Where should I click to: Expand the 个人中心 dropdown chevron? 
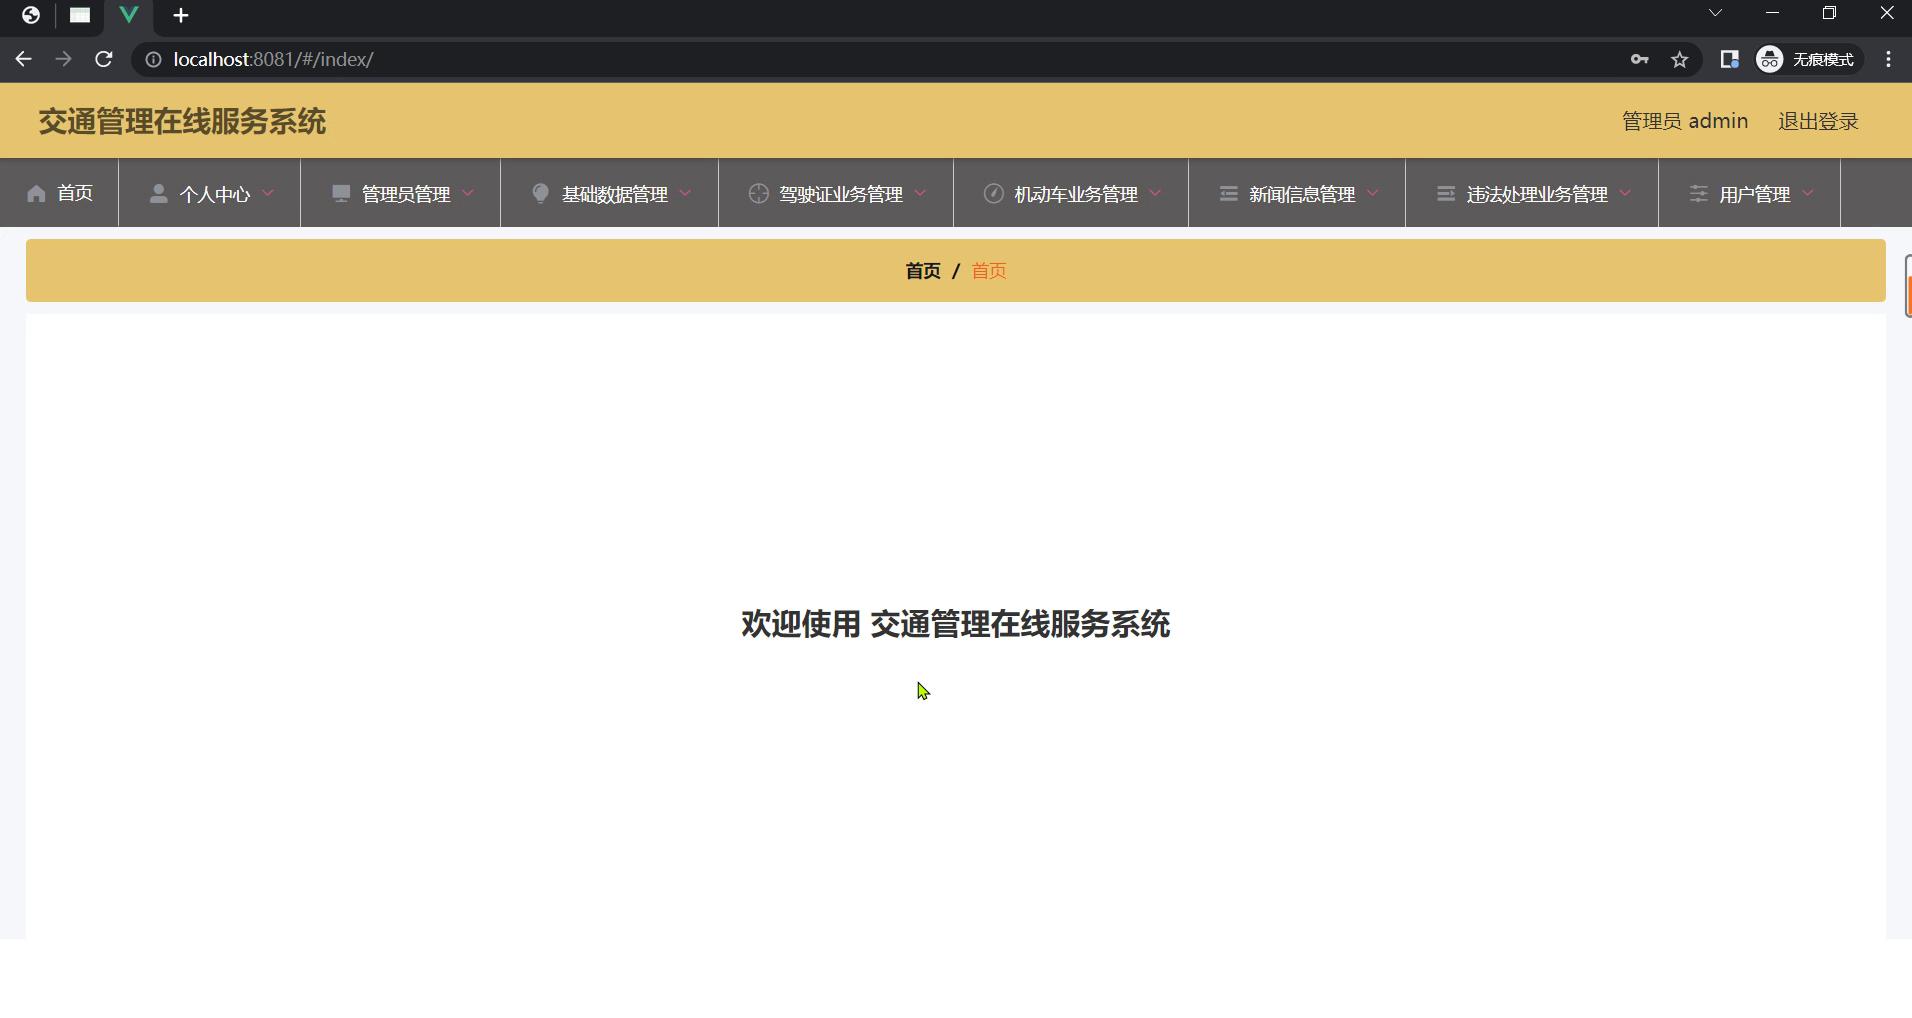point(268,192)
